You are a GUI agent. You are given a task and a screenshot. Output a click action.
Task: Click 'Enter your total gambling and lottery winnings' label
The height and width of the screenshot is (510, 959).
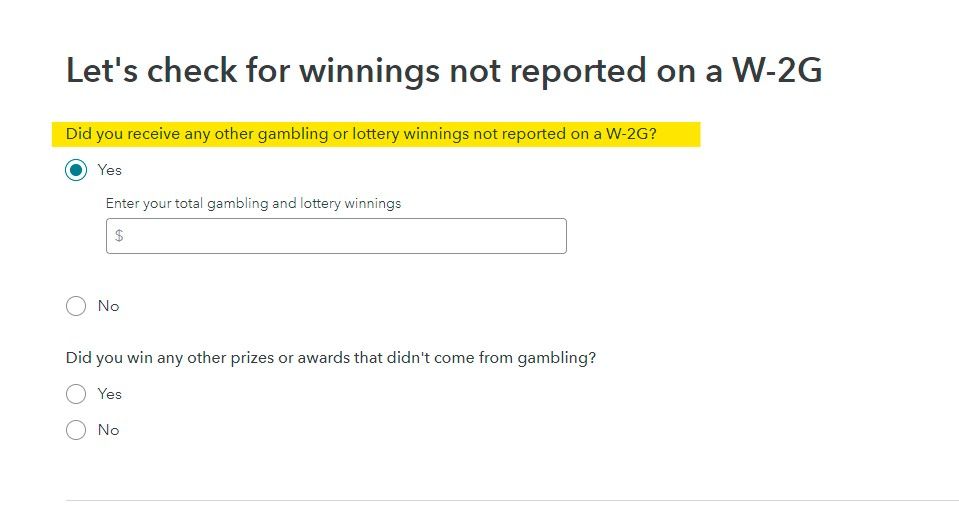pos(253,203)
